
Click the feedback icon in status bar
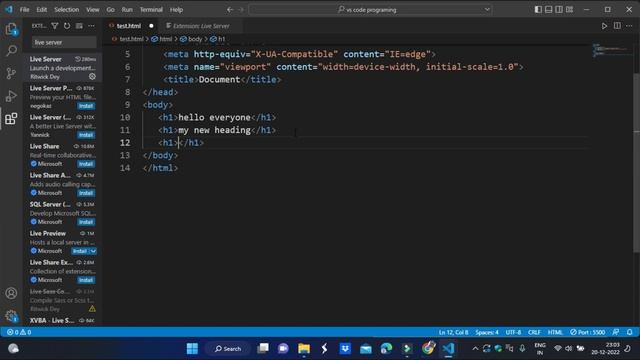click(x=616, y=332)
